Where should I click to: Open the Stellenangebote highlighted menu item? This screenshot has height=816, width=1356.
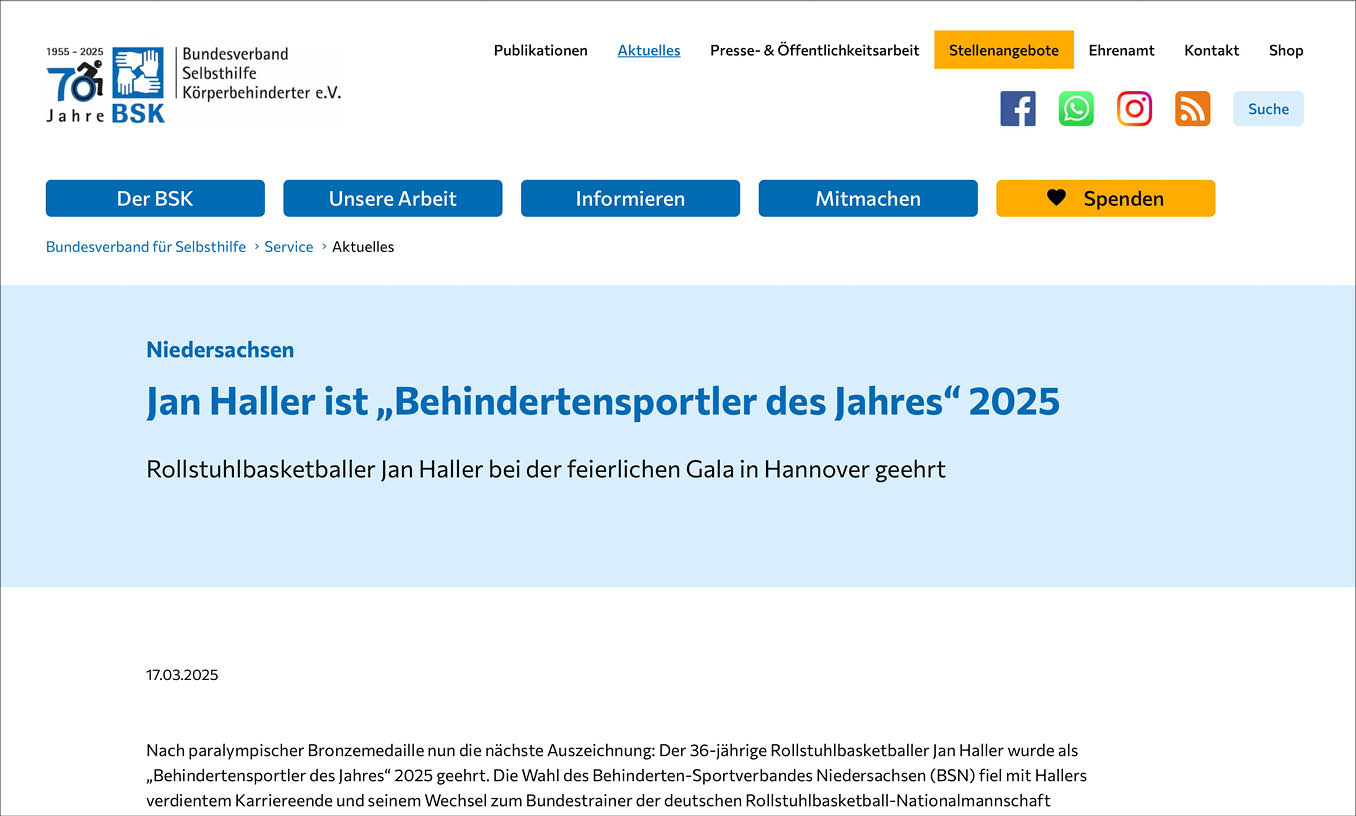(x=1003, y=49)
